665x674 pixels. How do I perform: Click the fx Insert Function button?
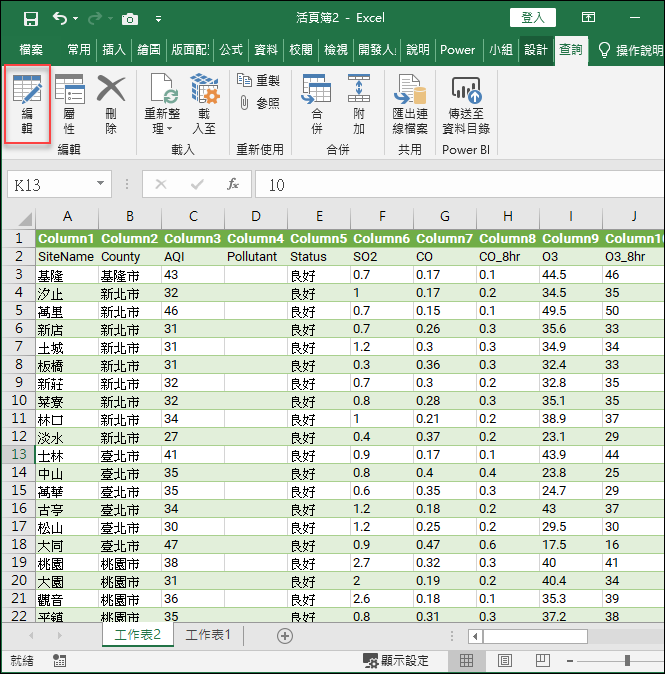pos(233,184)
